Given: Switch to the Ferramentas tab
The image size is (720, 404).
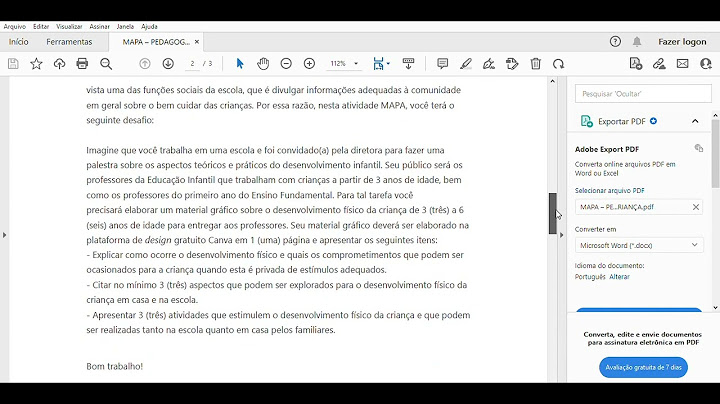Looking at the screenshot, I should click(x=69, y=42).
